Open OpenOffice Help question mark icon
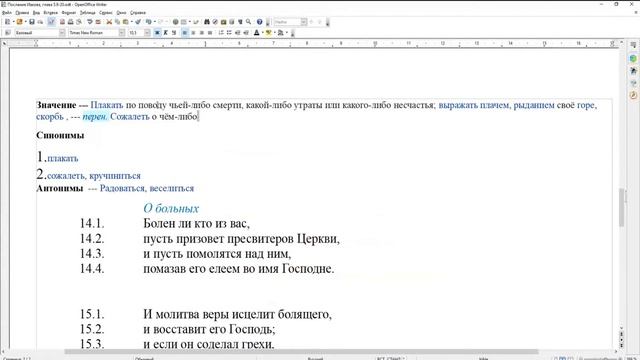This screenshot has height=360, width=640. click(260, 22)
